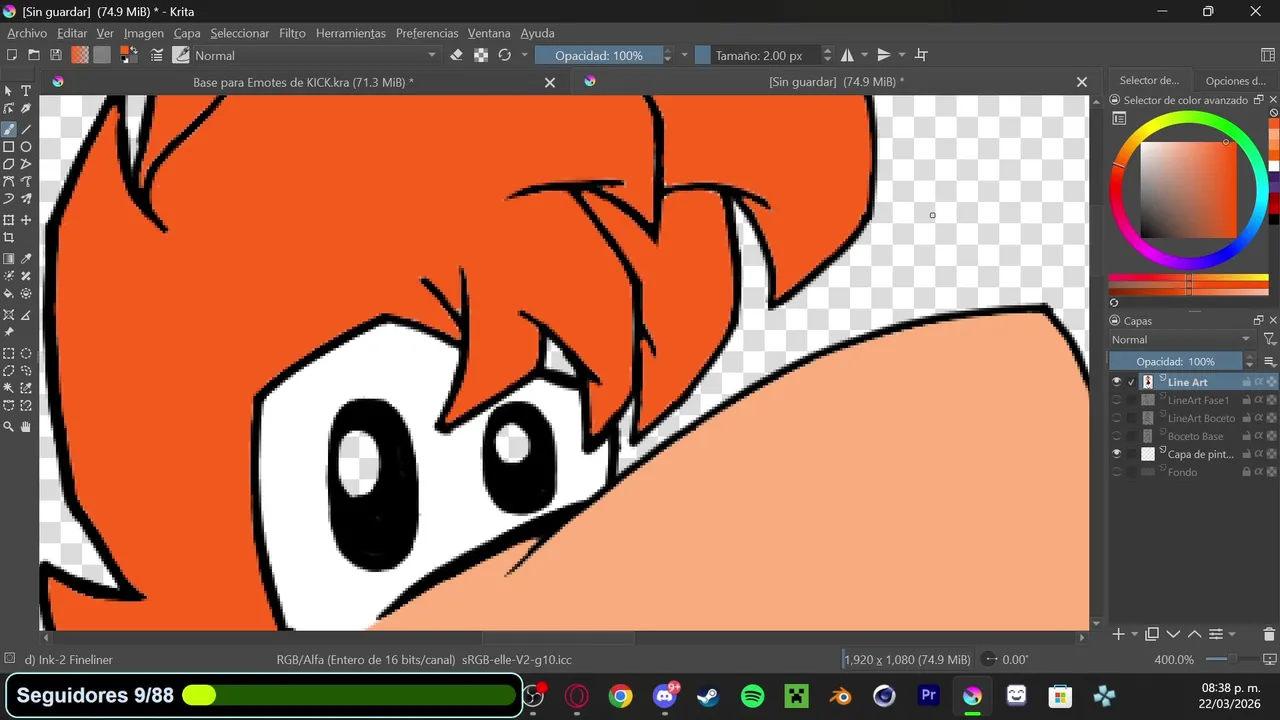Delete the selected layer with trash icon
This screenshot has width=1280, height=720.
coord(1269,634)
